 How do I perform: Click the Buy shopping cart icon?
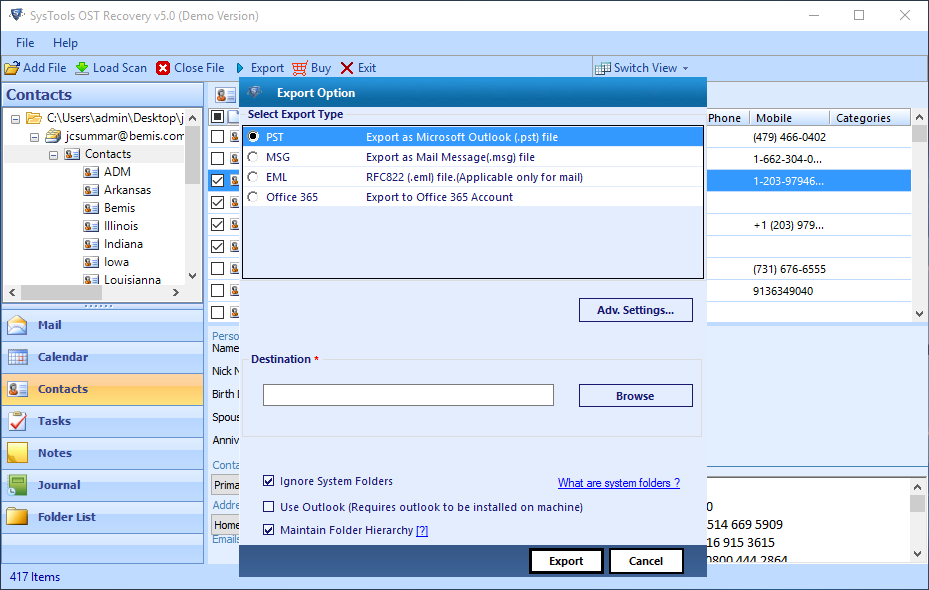click(x=300, y=68)
